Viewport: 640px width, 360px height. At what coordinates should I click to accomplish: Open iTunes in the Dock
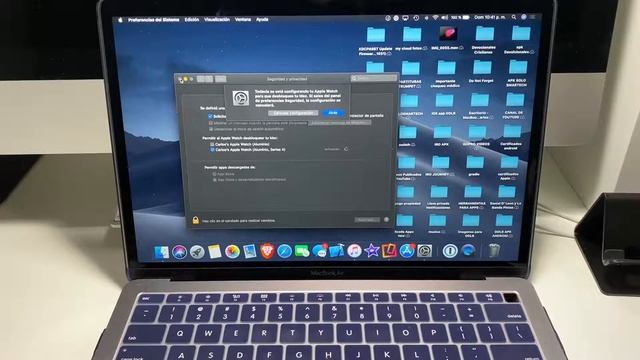pyautogui.click(x=354, y=251)
